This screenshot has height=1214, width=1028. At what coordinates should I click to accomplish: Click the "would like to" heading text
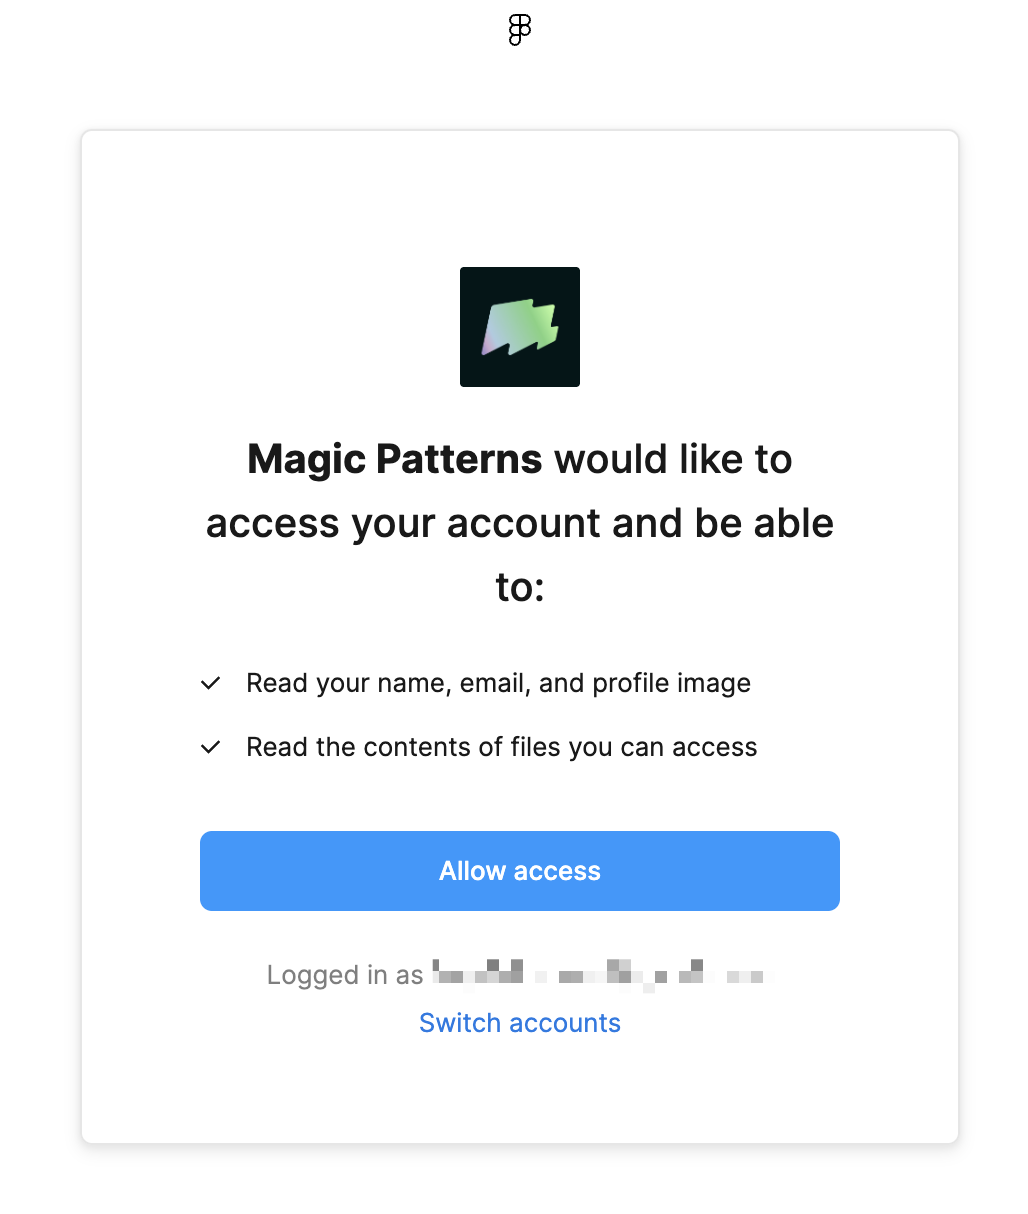click(x=673, y=460)
